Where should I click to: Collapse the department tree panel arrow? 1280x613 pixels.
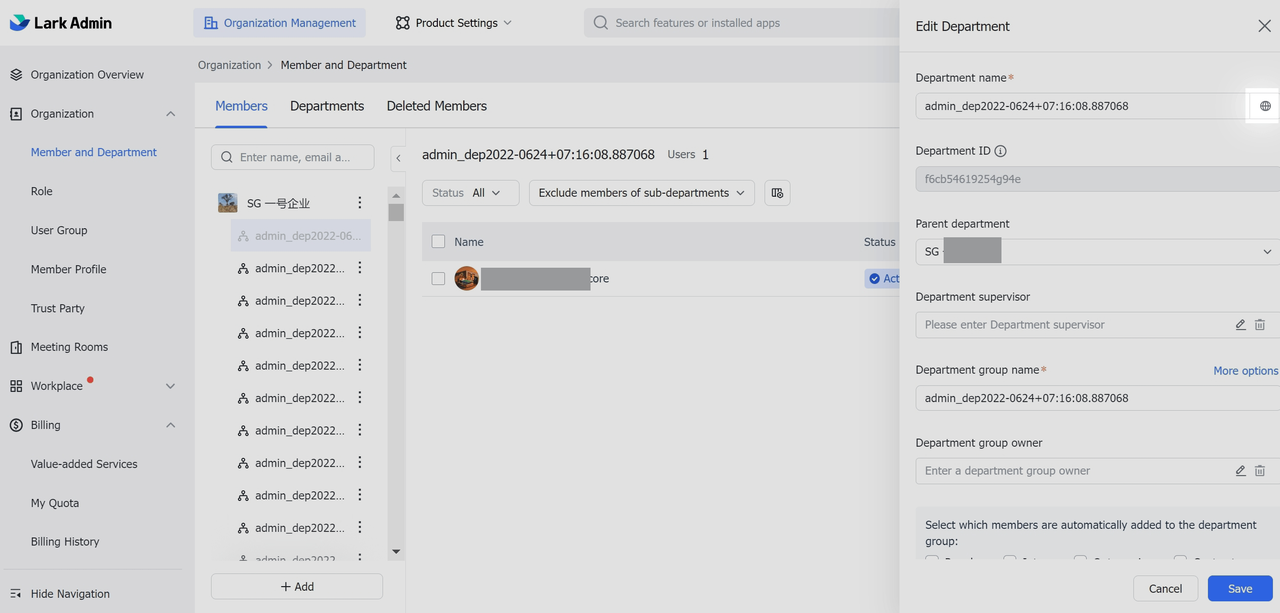[x=398, y=158]
